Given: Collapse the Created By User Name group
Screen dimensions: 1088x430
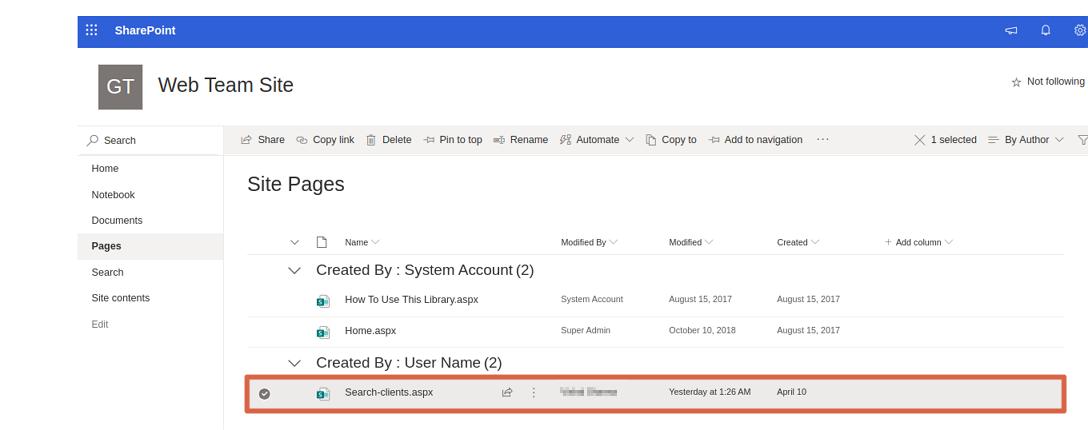Looking at the screenshot, I should click(x=294, y=363).
